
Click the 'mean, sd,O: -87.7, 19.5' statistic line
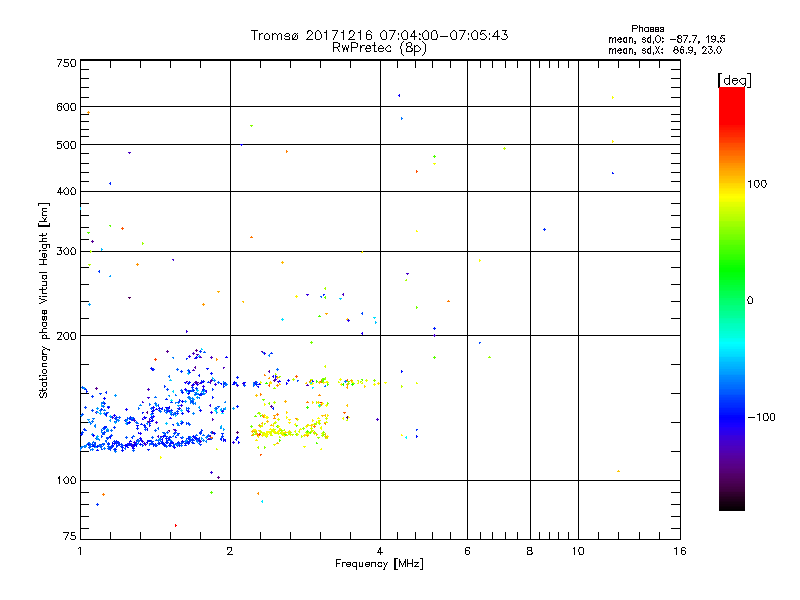(666, 39)
